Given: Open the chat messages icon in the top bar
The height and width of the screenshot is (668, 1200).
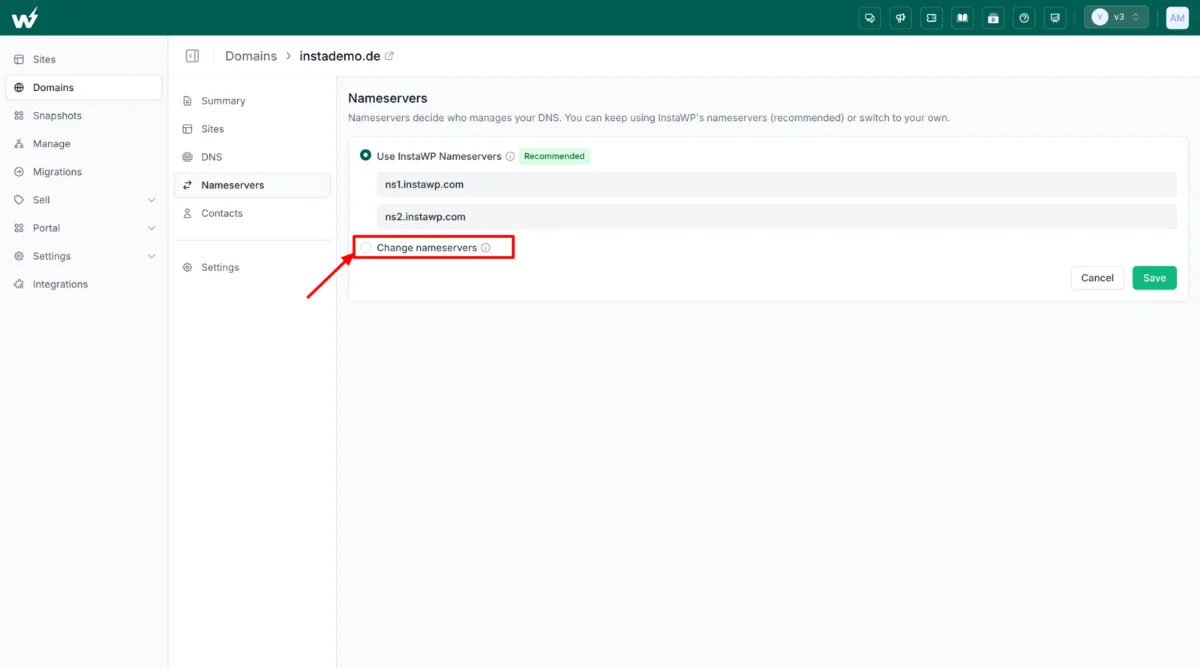Looking at the screenshot, I should tap(870, 17).
